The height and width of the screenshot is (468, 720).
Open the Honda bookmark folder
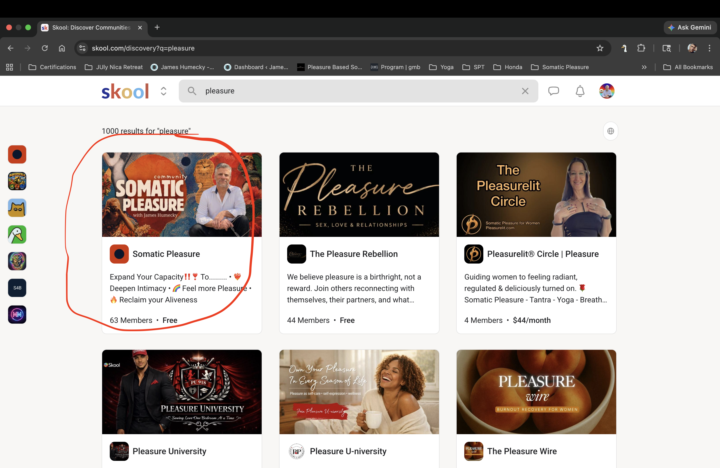pos(508,67)
